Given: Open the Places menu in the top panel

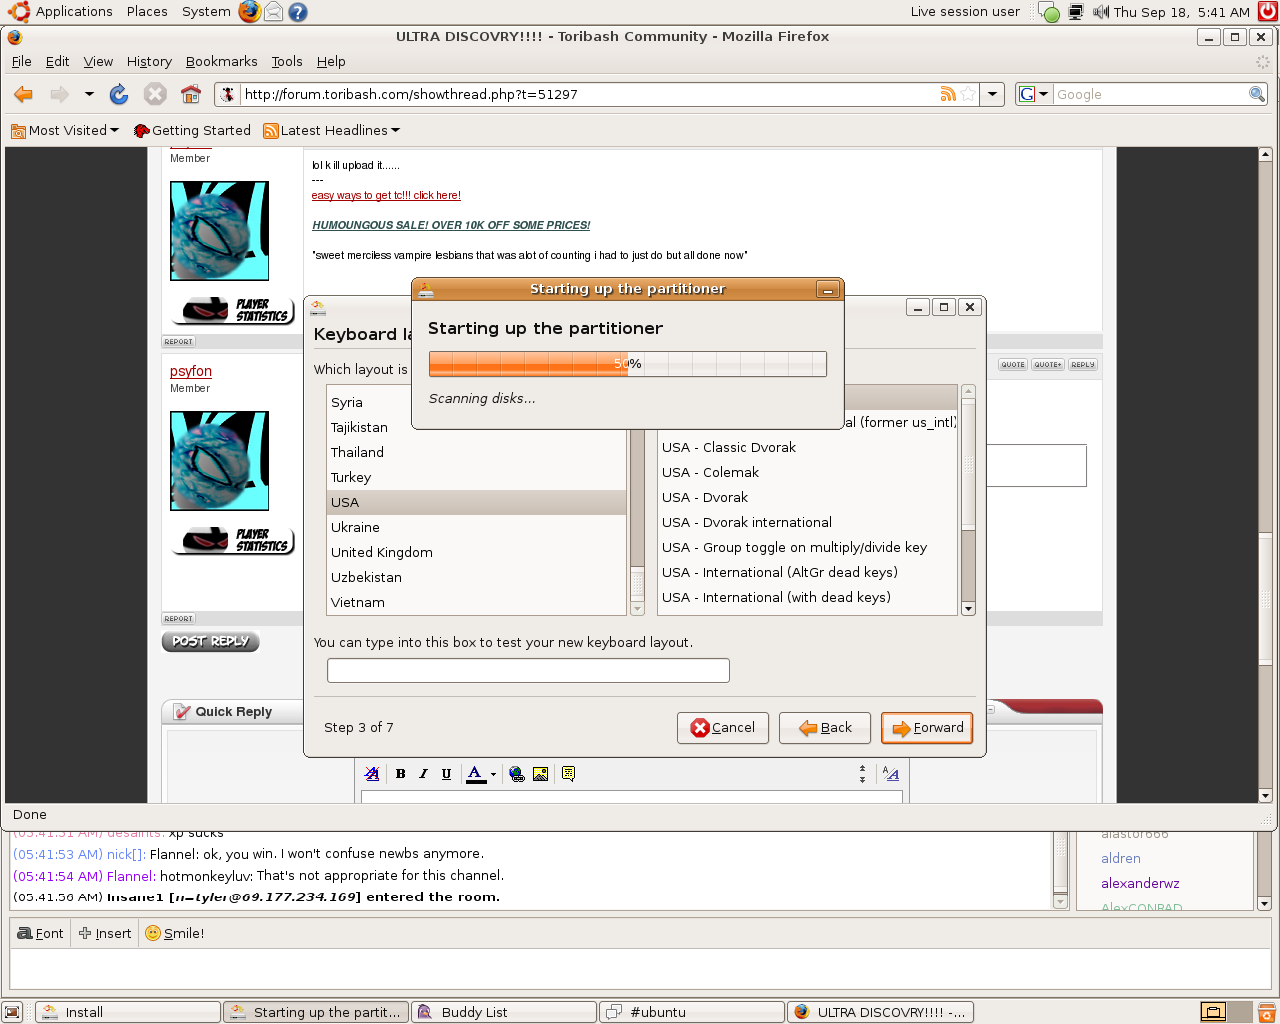Looking at the screenshot, I should 147,12.
